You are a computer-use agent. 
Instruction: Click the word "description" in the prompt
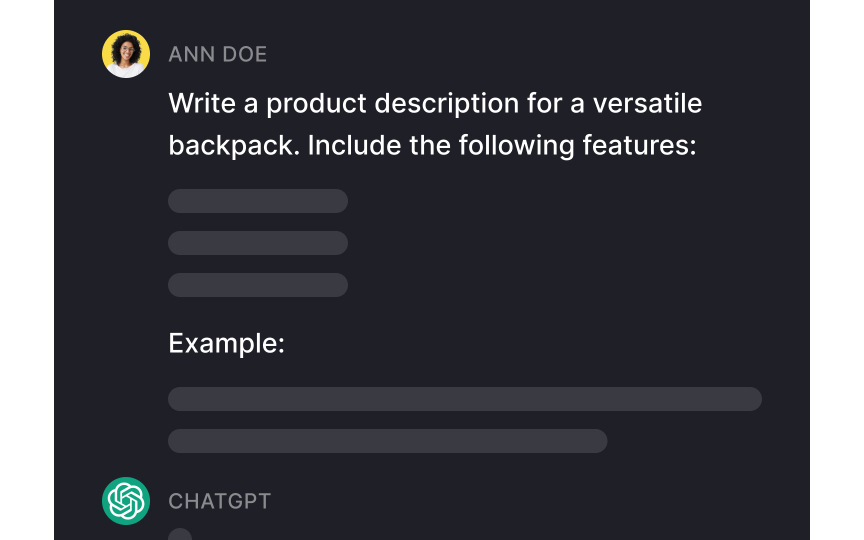click(x=447, y=104)
